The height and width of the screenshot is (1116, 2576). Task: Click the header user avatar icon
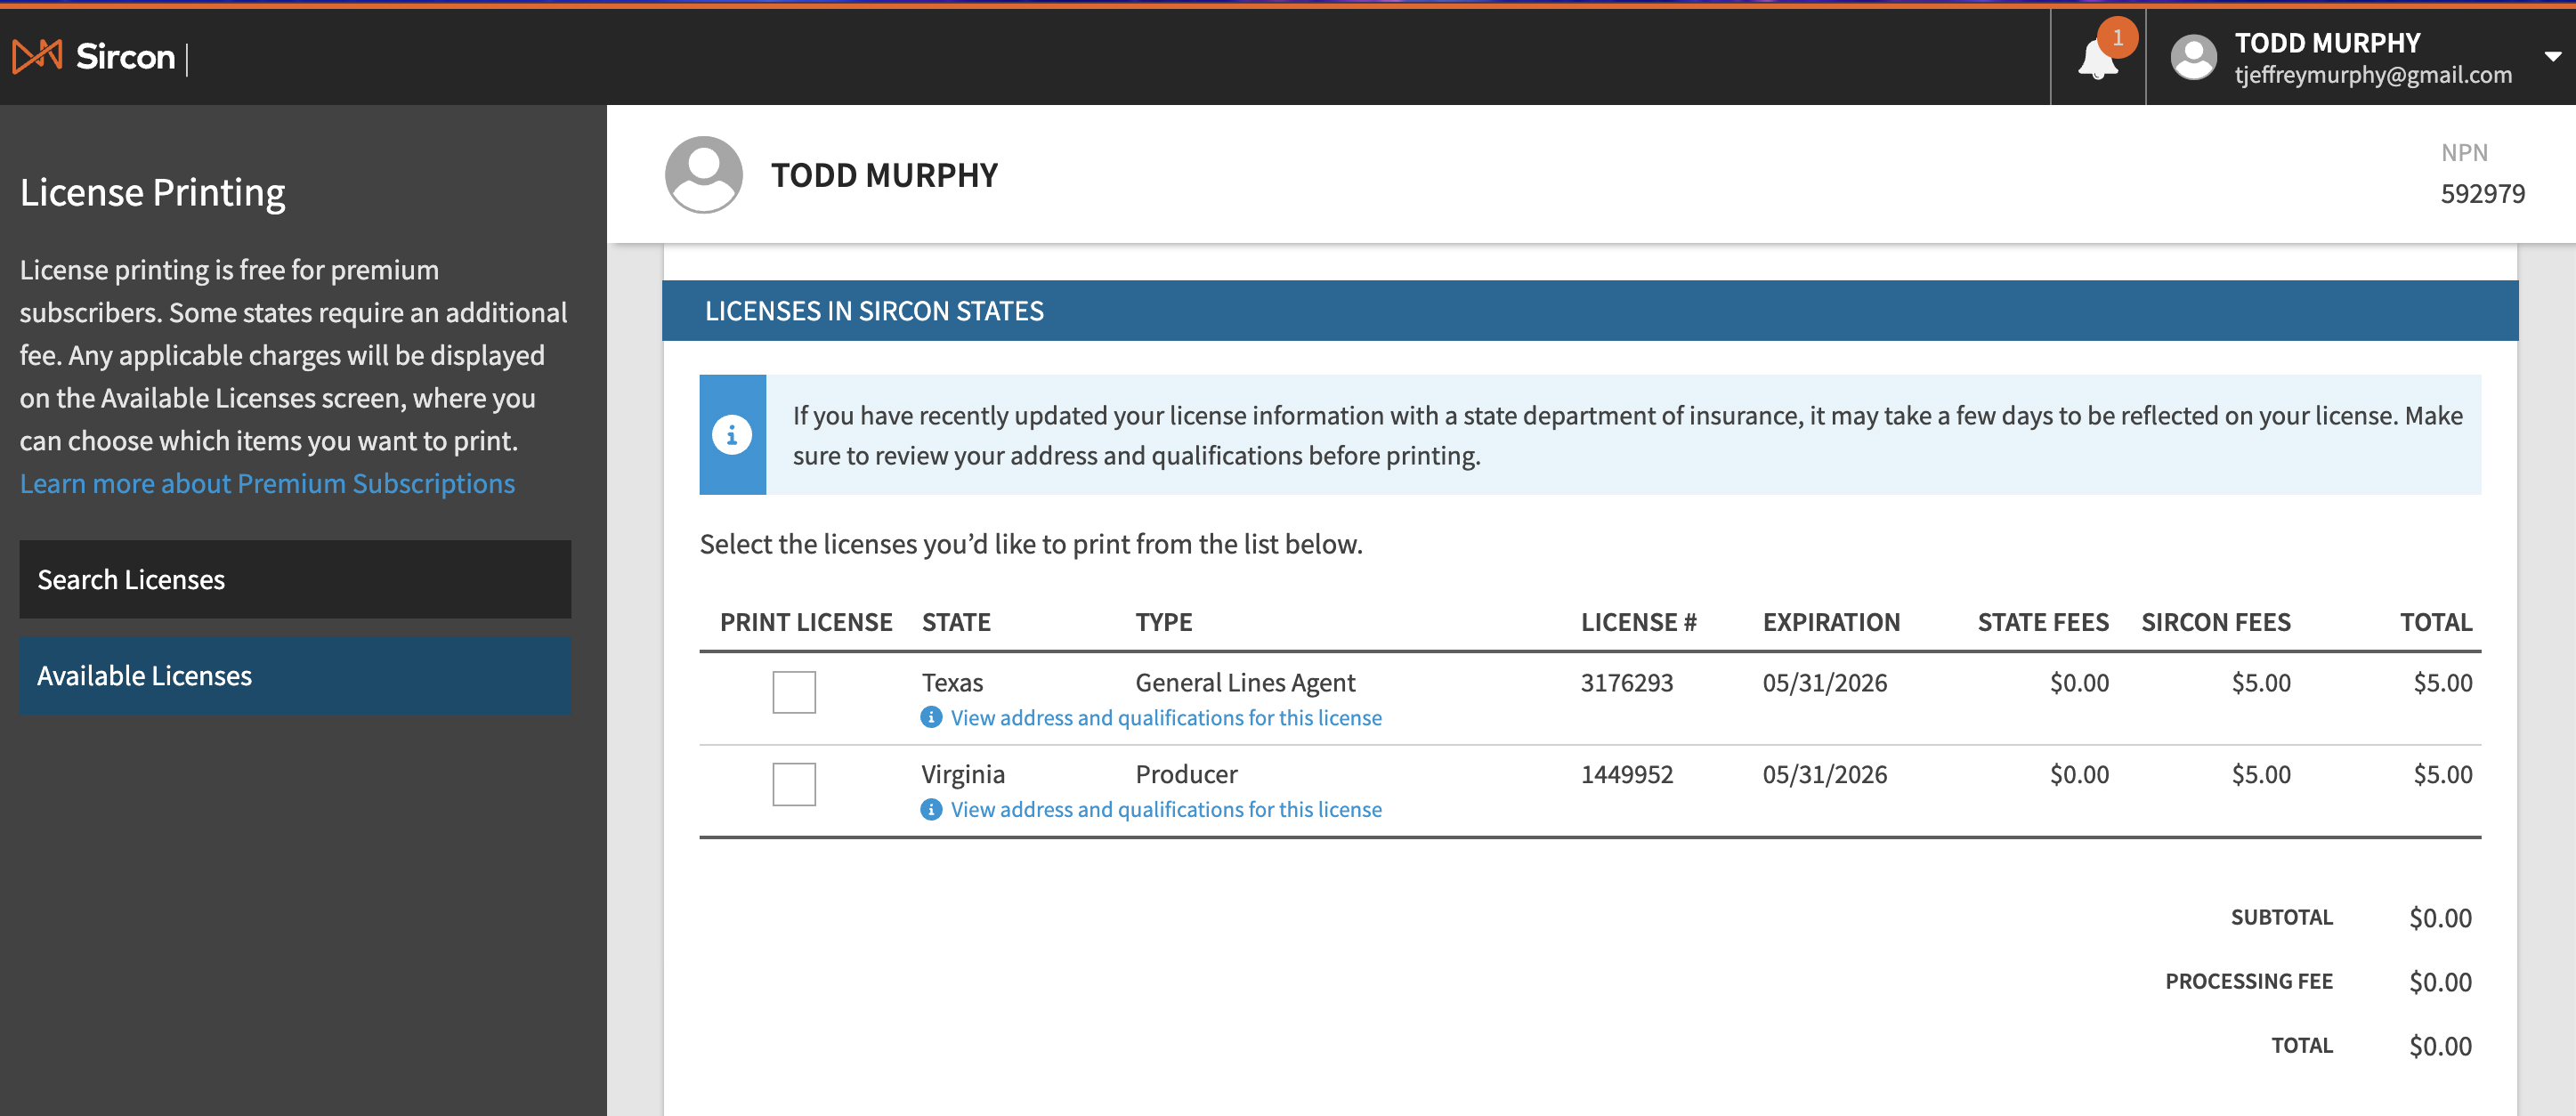2194,58
